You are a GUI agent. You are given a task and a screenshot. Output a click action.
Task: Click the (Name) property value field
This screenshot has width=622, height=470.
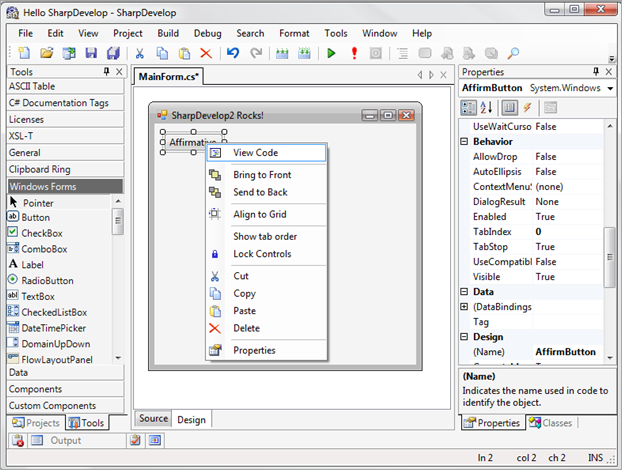point(568,352)
